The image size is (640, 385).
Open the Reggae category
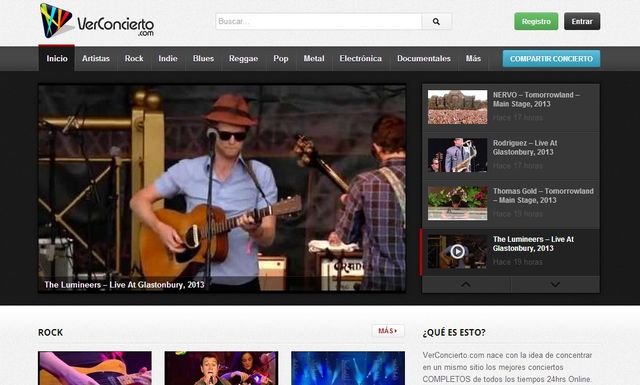243,58
